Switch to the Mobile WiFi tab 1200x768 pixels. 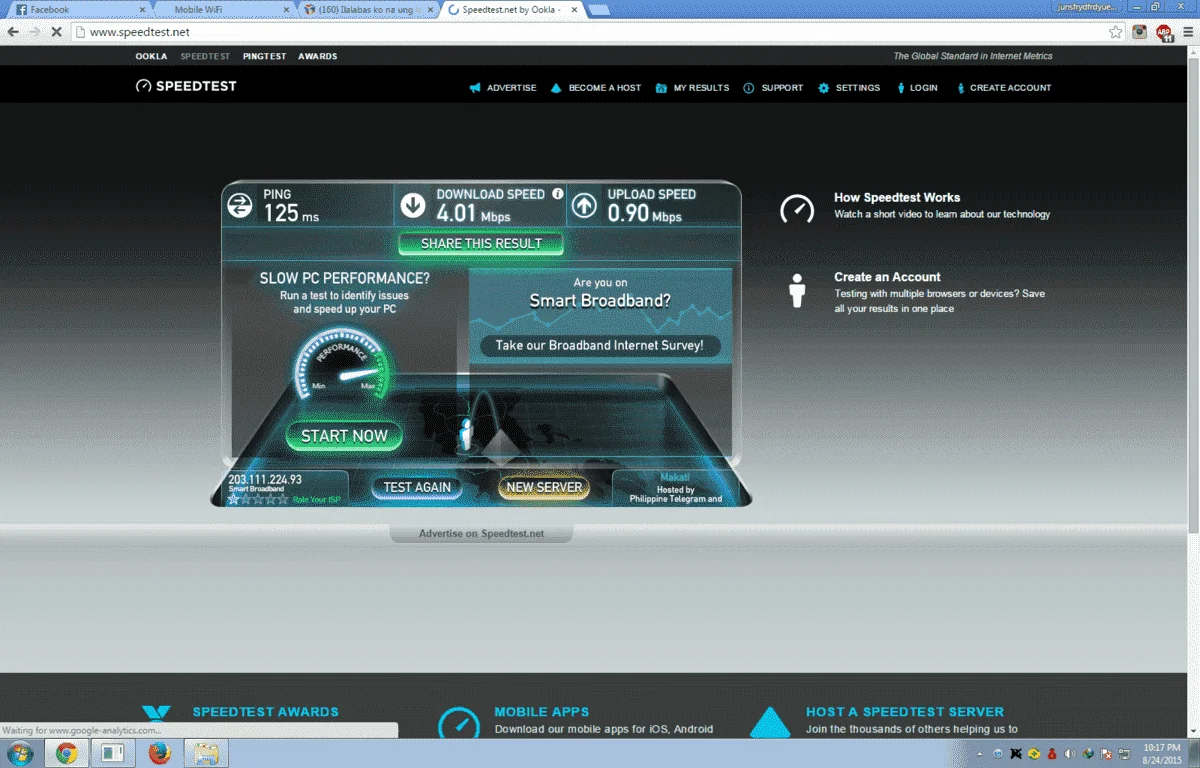coord(223,9)
